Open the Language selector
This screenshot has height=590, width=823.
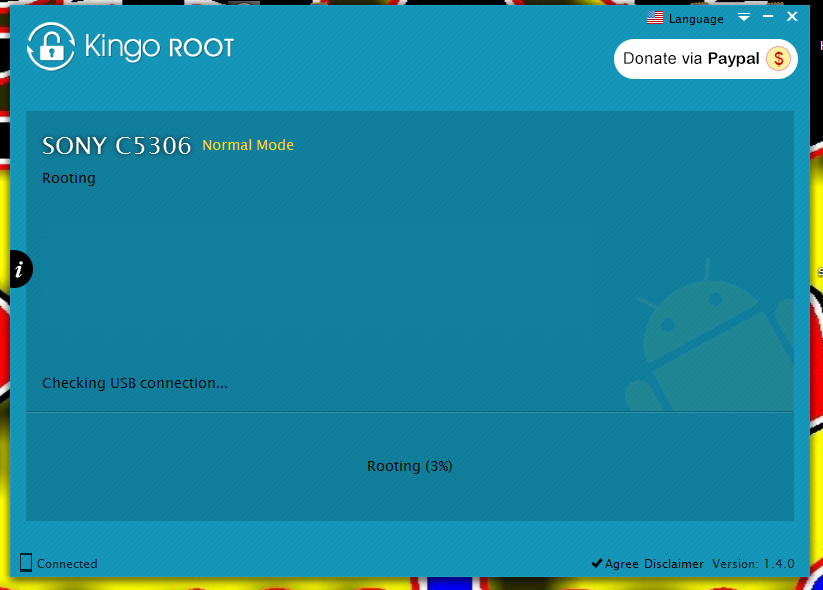pos(696,19)
